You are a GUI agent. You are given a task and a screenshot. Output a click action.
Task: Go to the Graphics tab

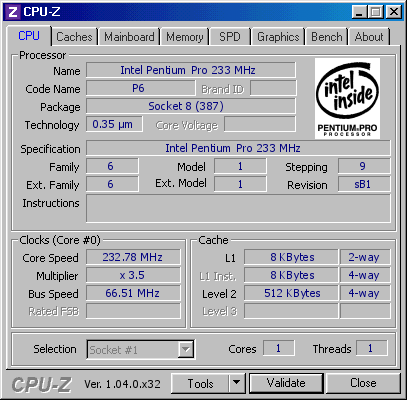[x=278, y=37]
